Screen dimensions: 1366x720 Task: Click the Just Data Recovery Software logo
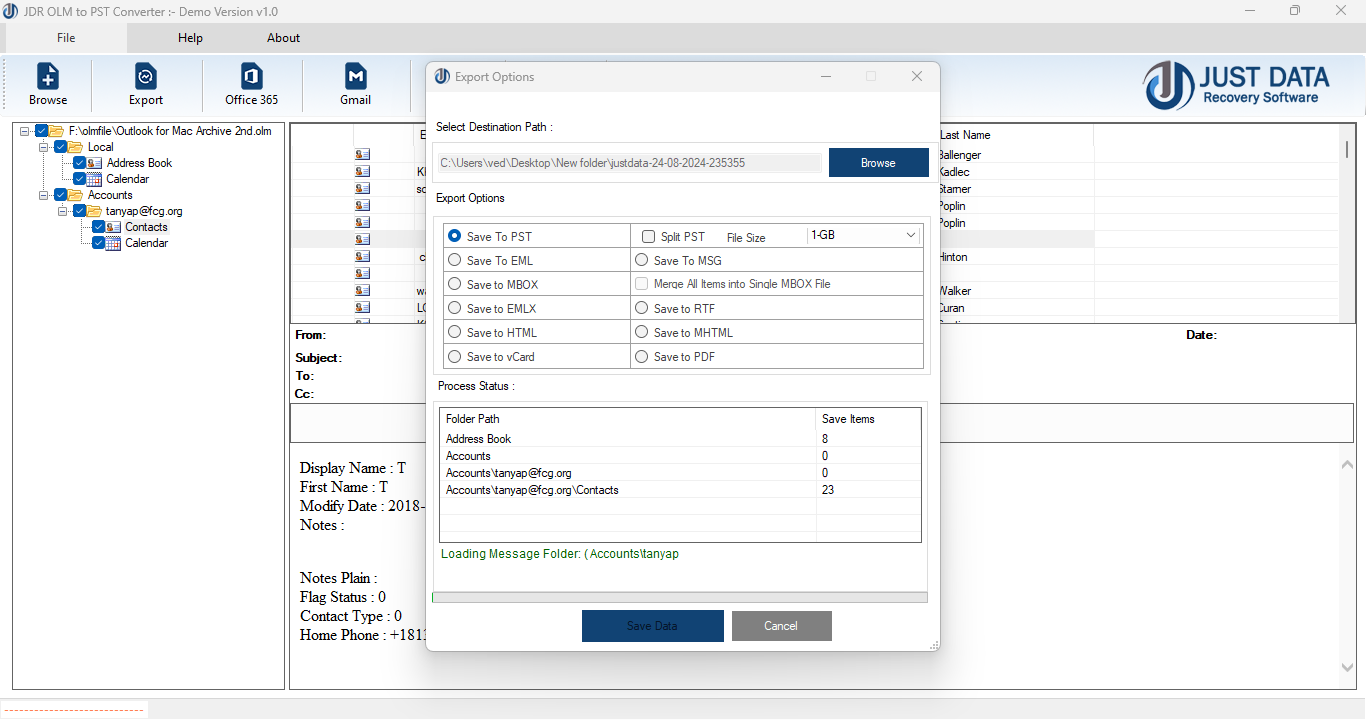1237,85
